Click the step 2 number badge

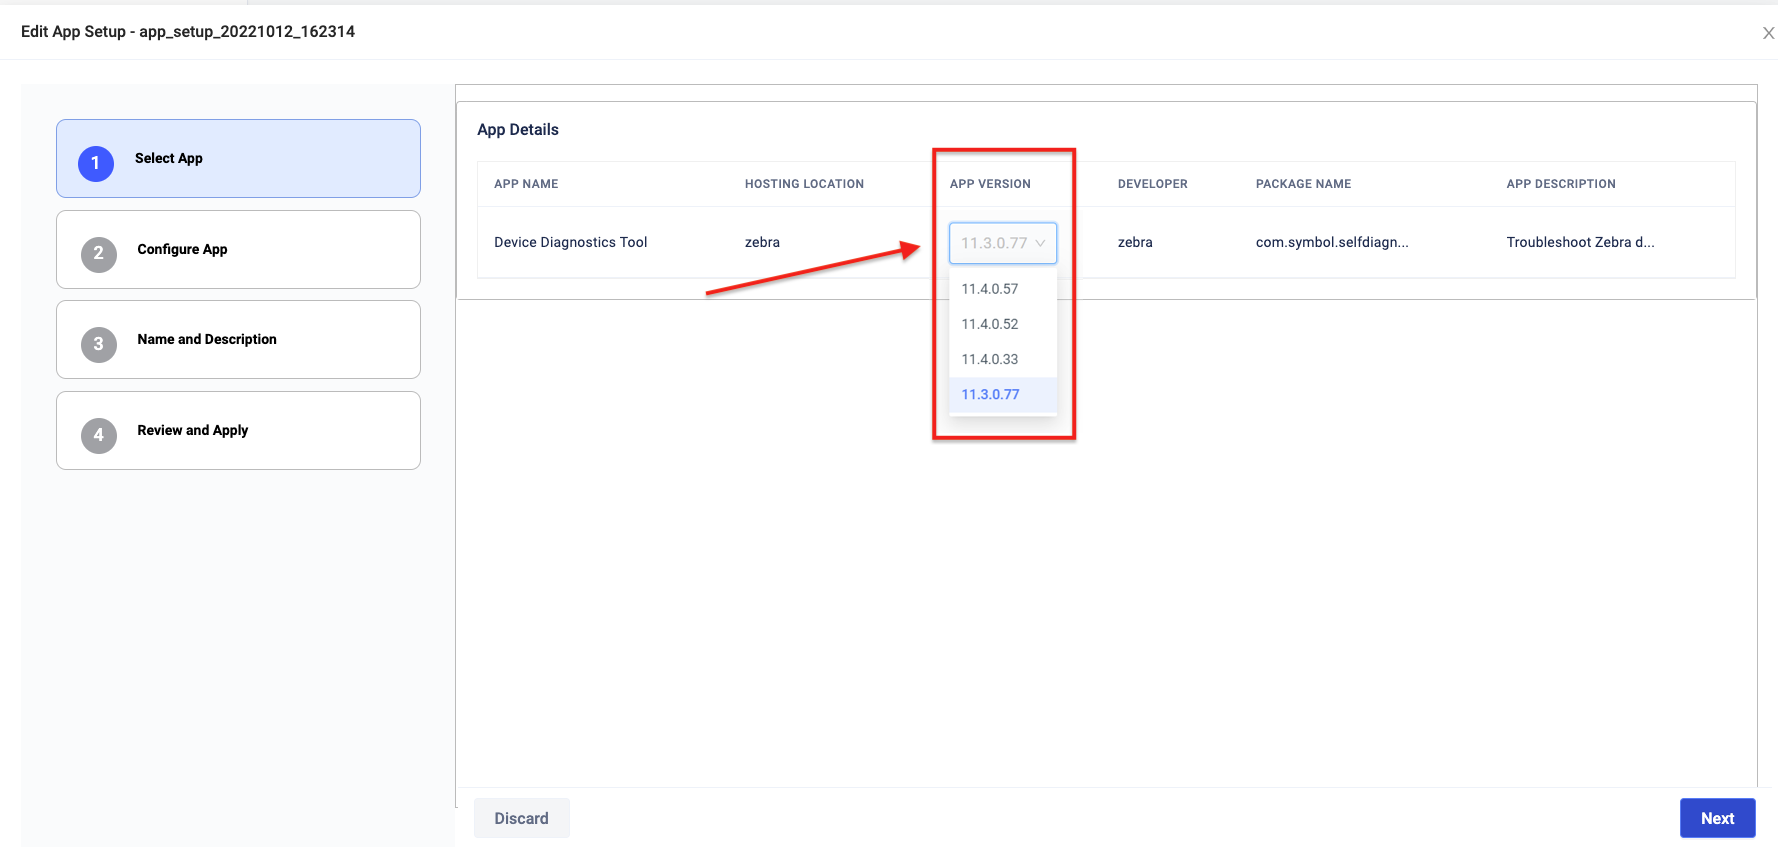click(x=98, y=253)
